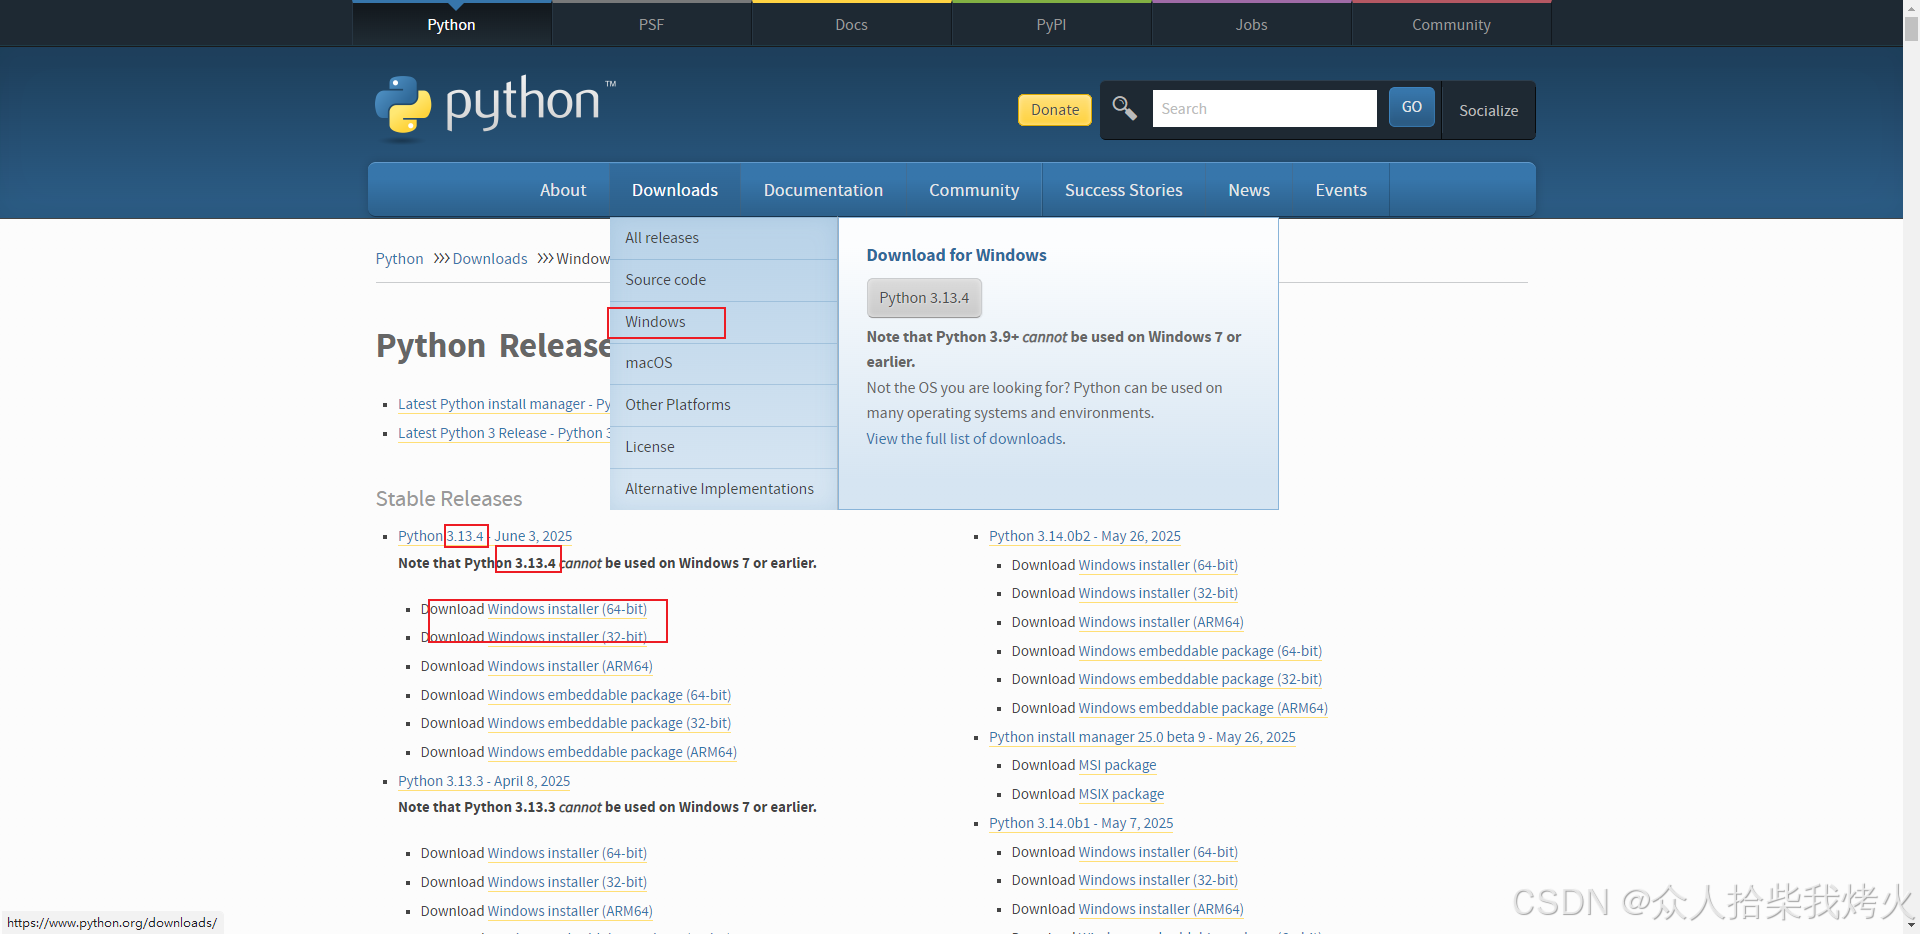Download 3.14.0b2 Windows installer (32-bit)
Image resolution: width=1920 pixels, height=934 pixels.
1158,593
